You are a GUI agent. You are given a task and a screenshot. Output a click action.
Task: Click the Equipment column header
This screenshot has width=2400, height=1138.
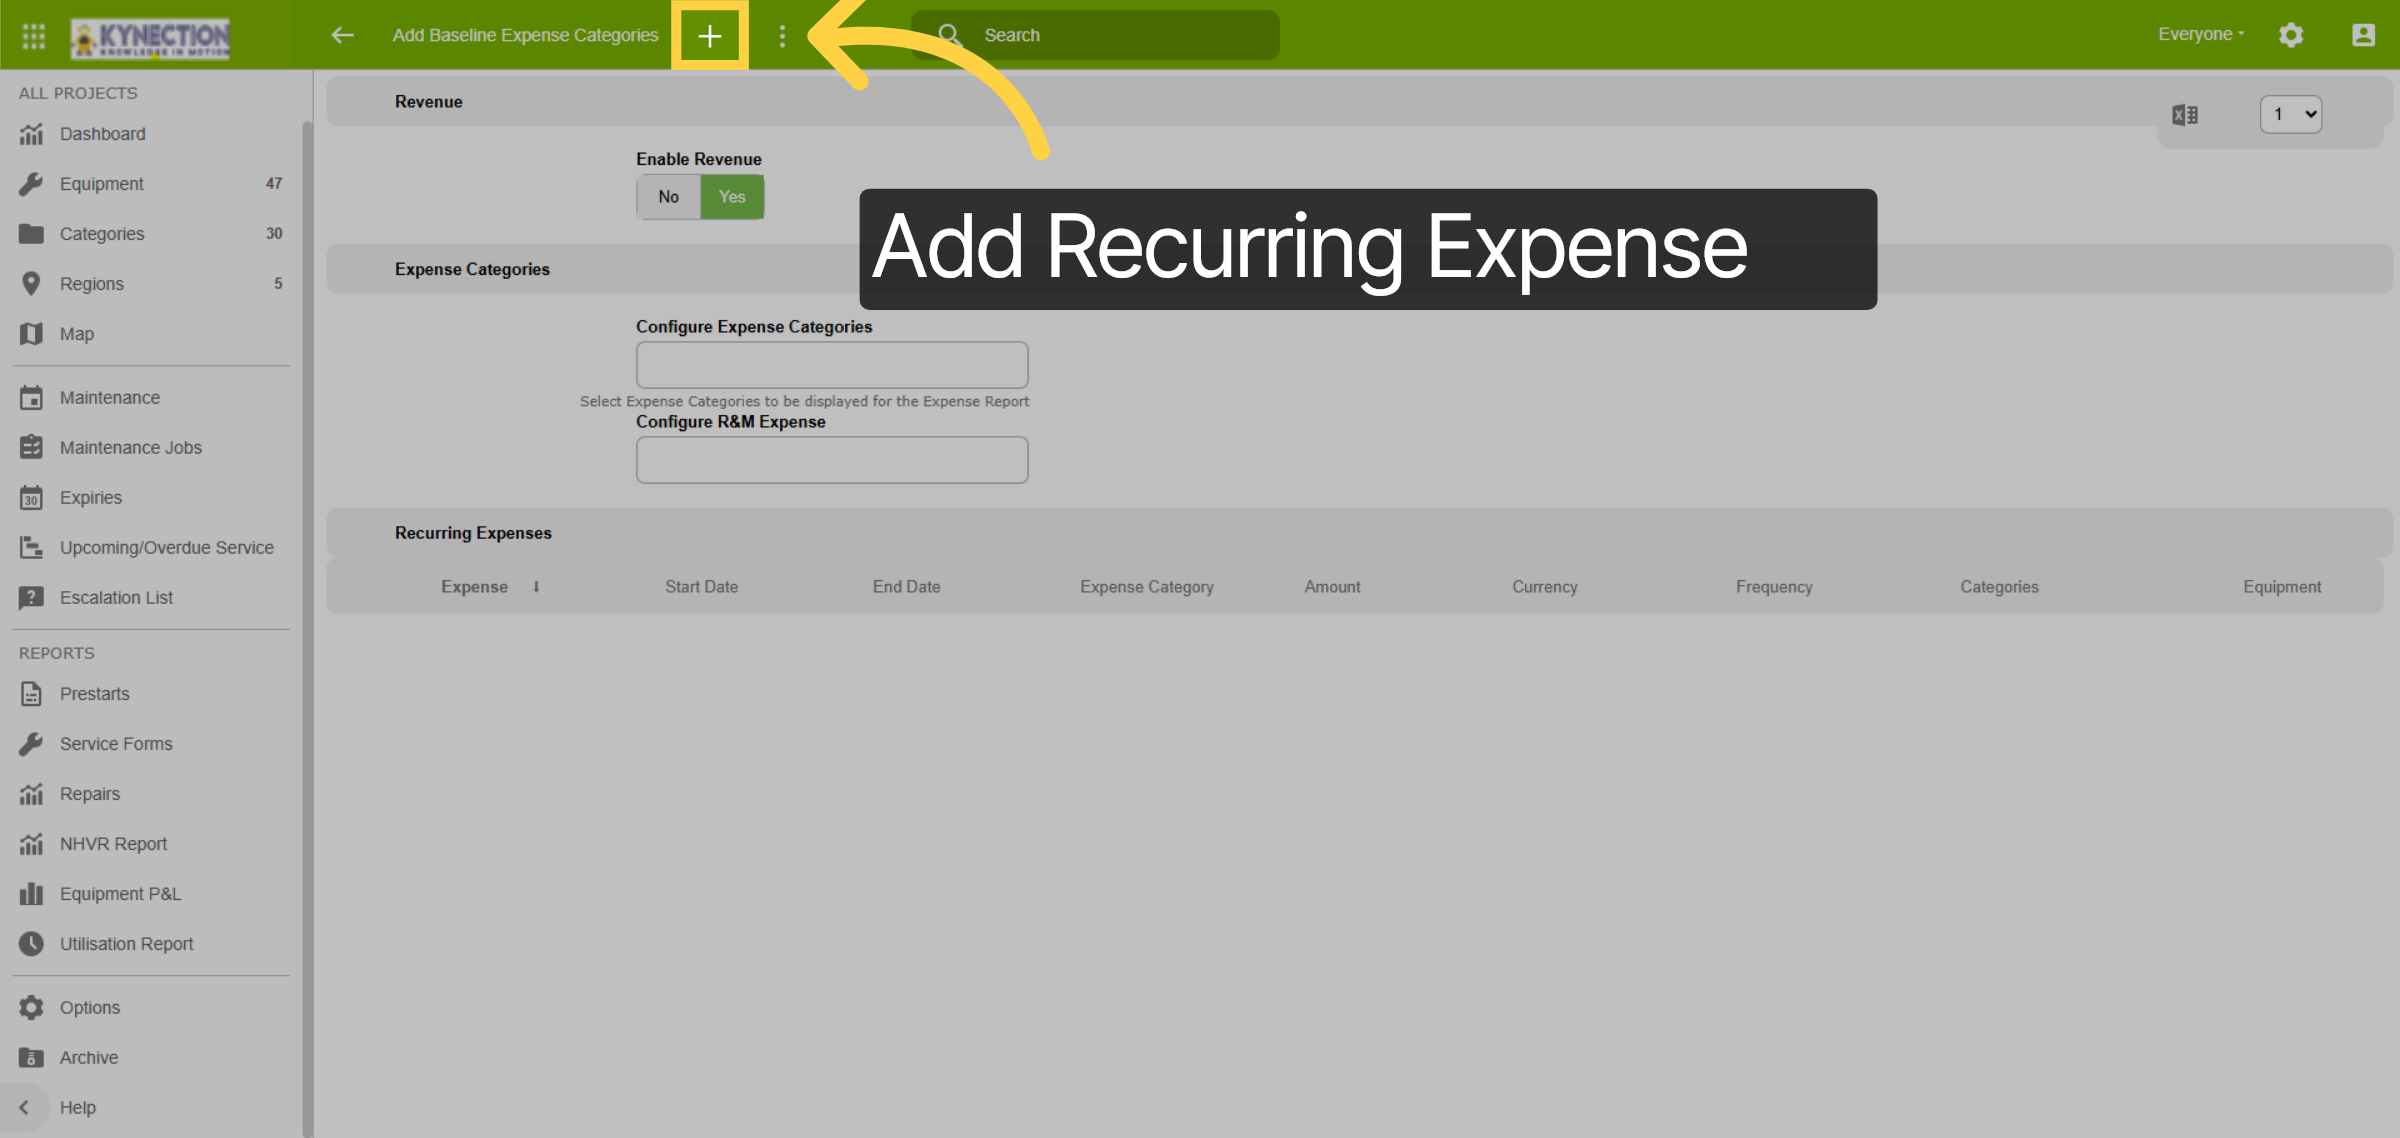(x=2282, y=588)
